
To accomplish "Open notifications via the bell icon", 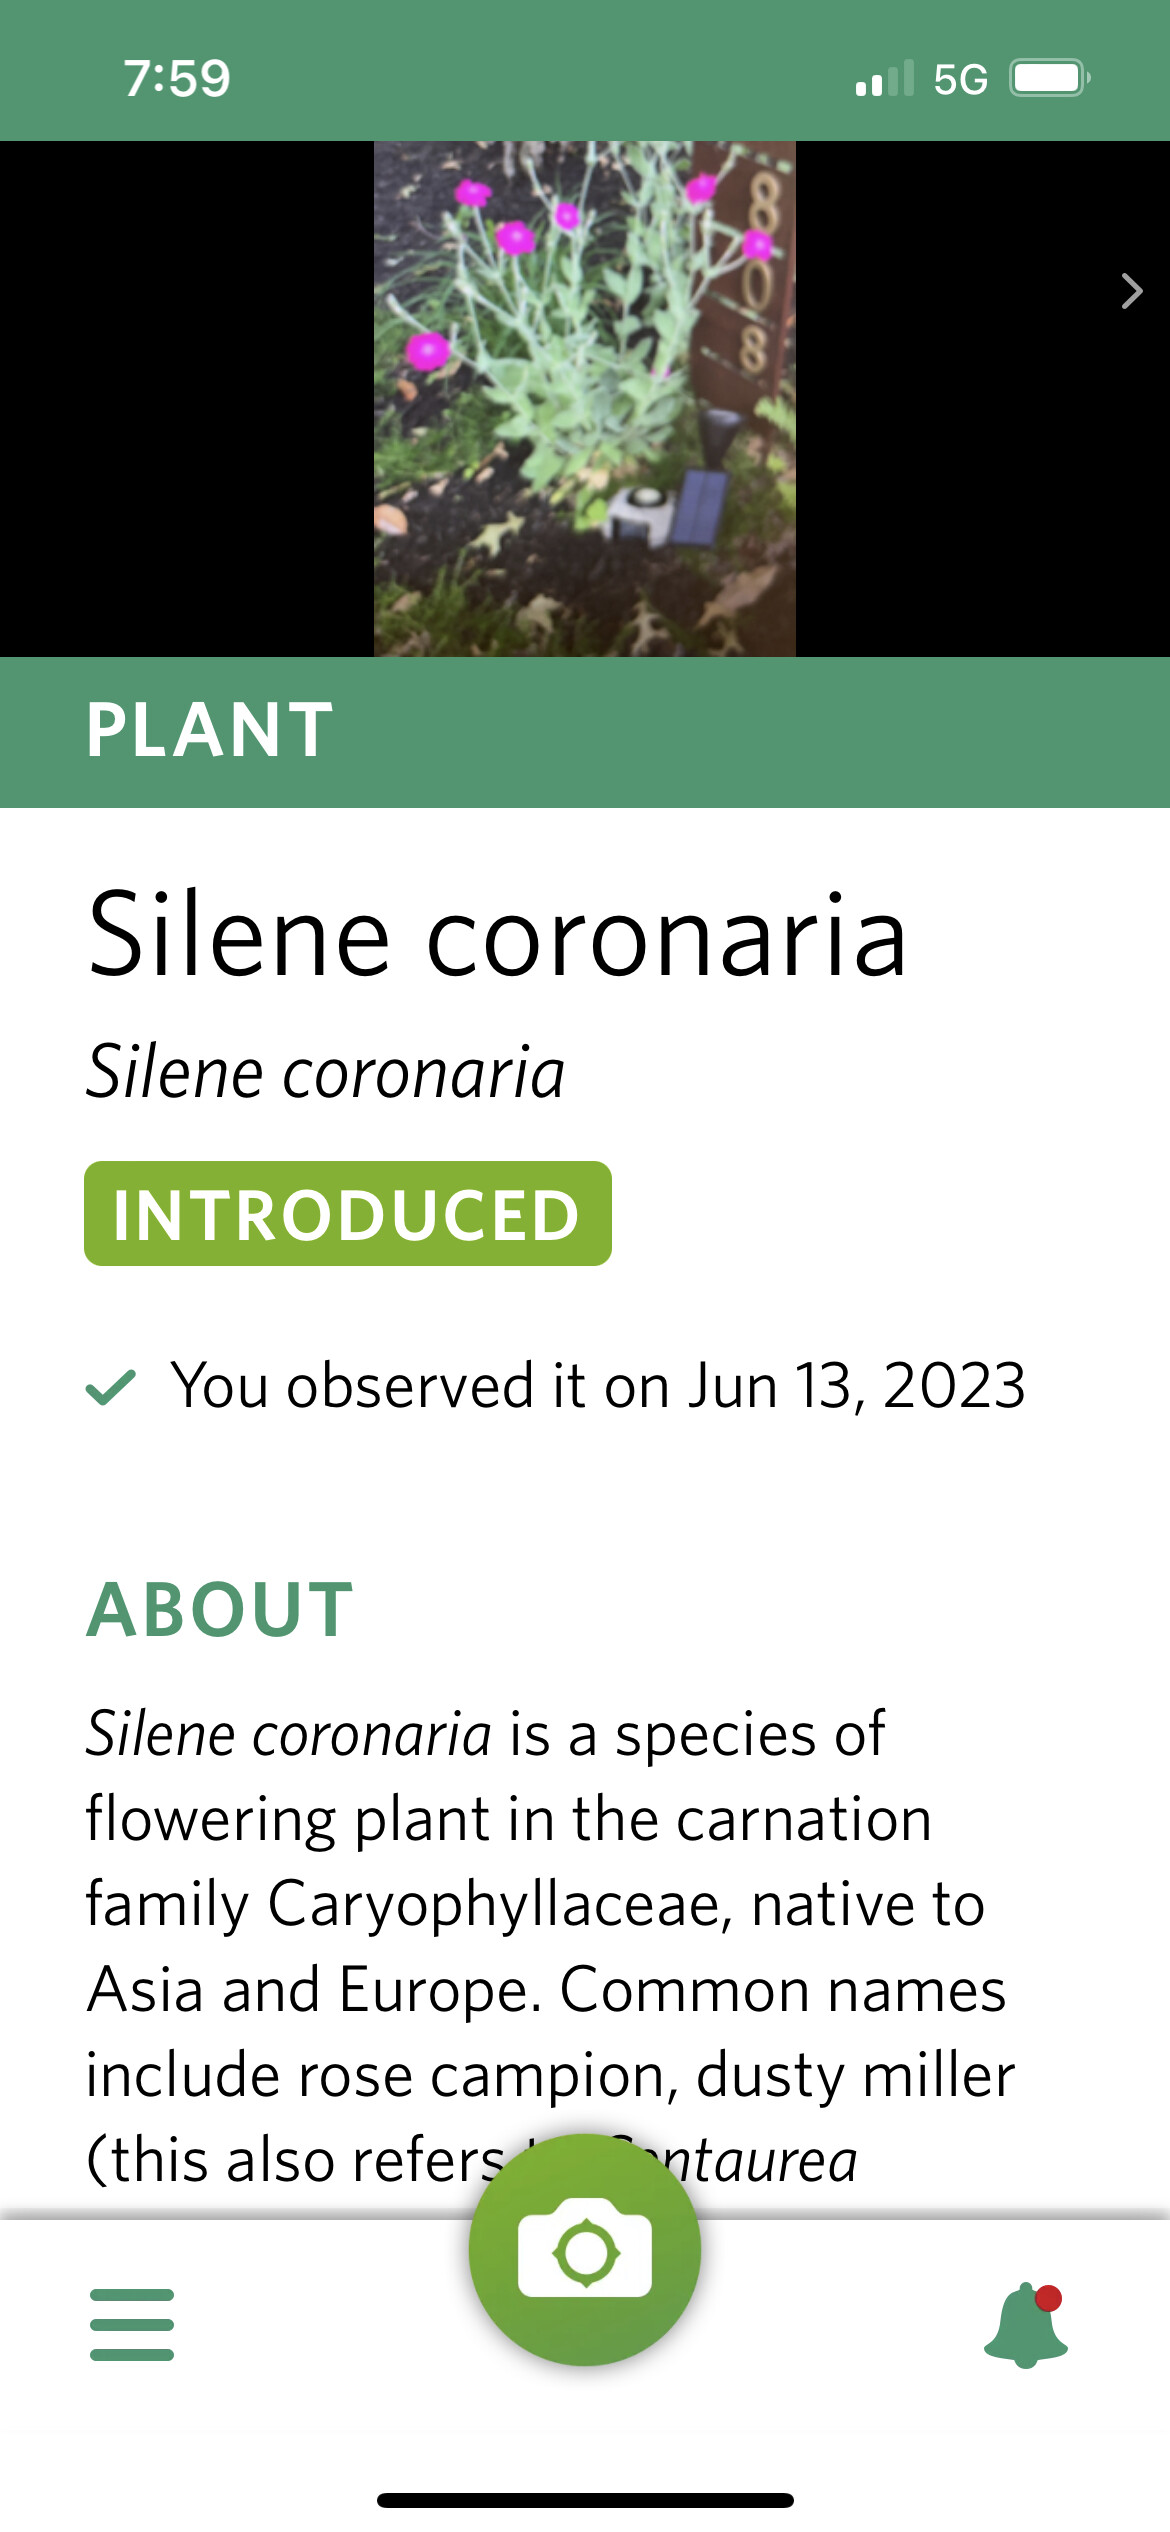I will point(1026,2326).
